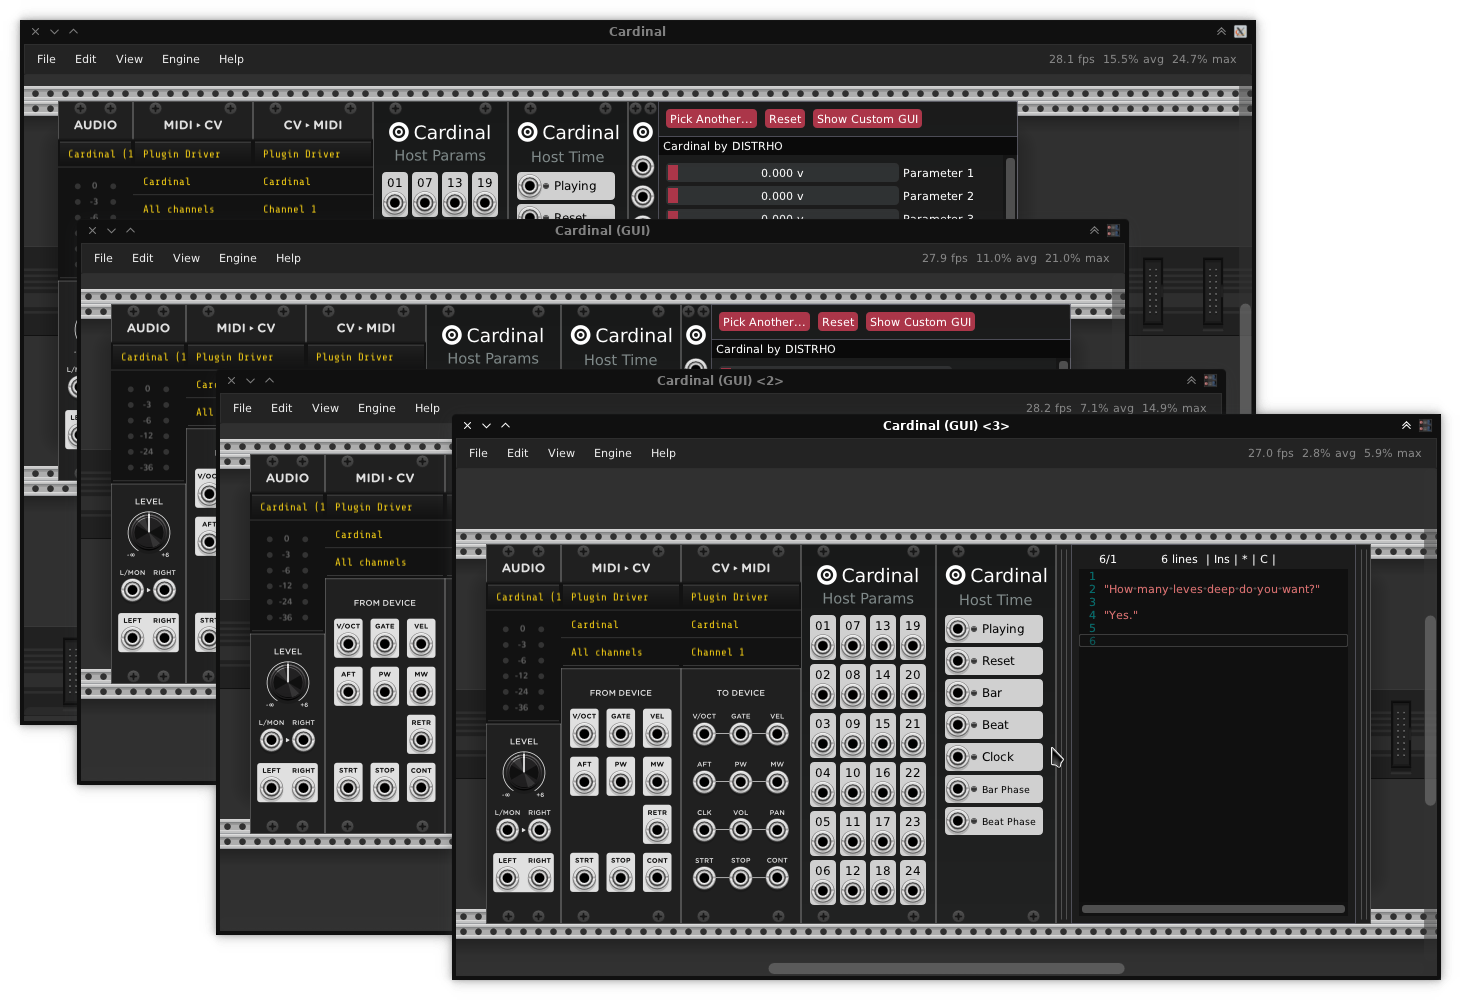Click From Device MW jack in Cardinal (GUI) <3>
1461x1000 pixels.
click(x=657, y=783)
